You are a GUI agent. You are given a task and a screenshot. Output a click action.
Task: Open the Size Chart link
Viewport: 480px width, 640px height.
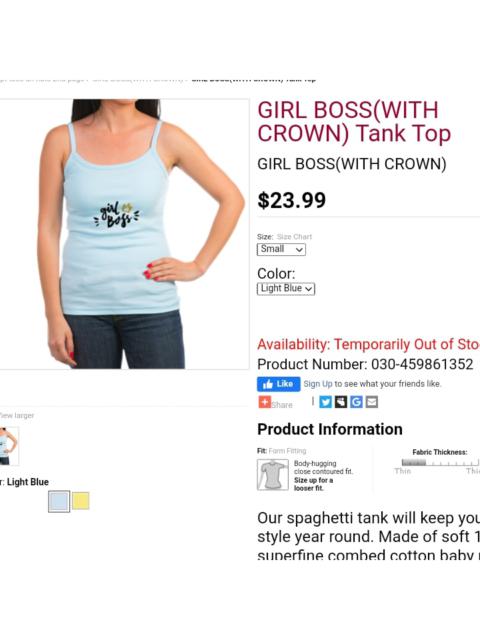point(294,237)
